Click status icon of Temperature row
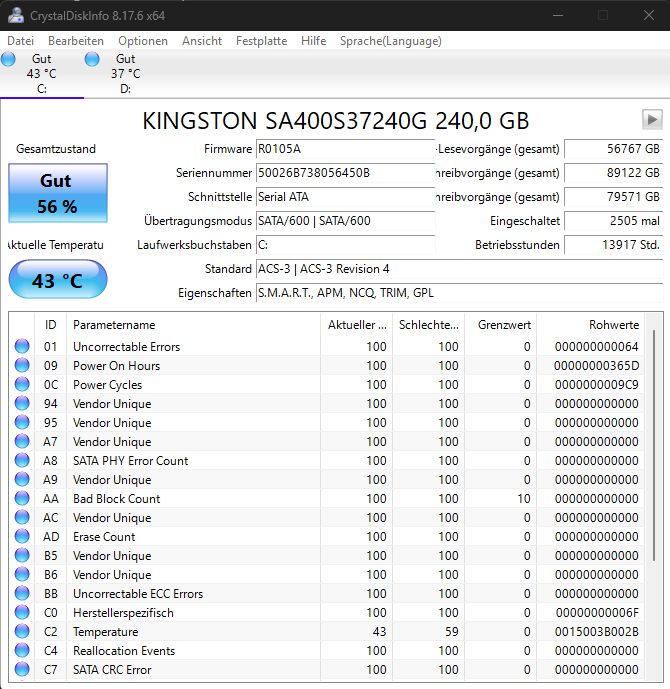Screen dimensions: 670x689 [x=22, y=631]
